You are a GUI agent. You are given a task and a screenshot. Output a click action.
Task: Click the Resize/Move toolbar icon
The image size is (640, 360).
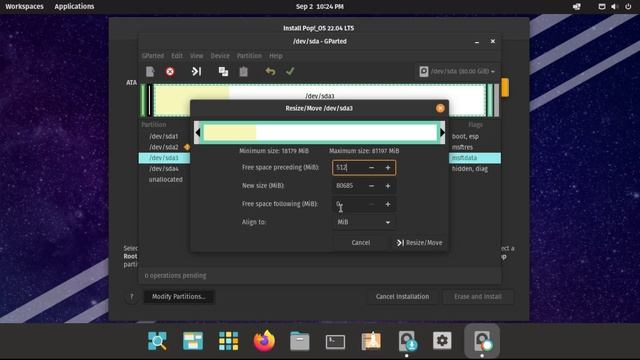coord(196,71)
